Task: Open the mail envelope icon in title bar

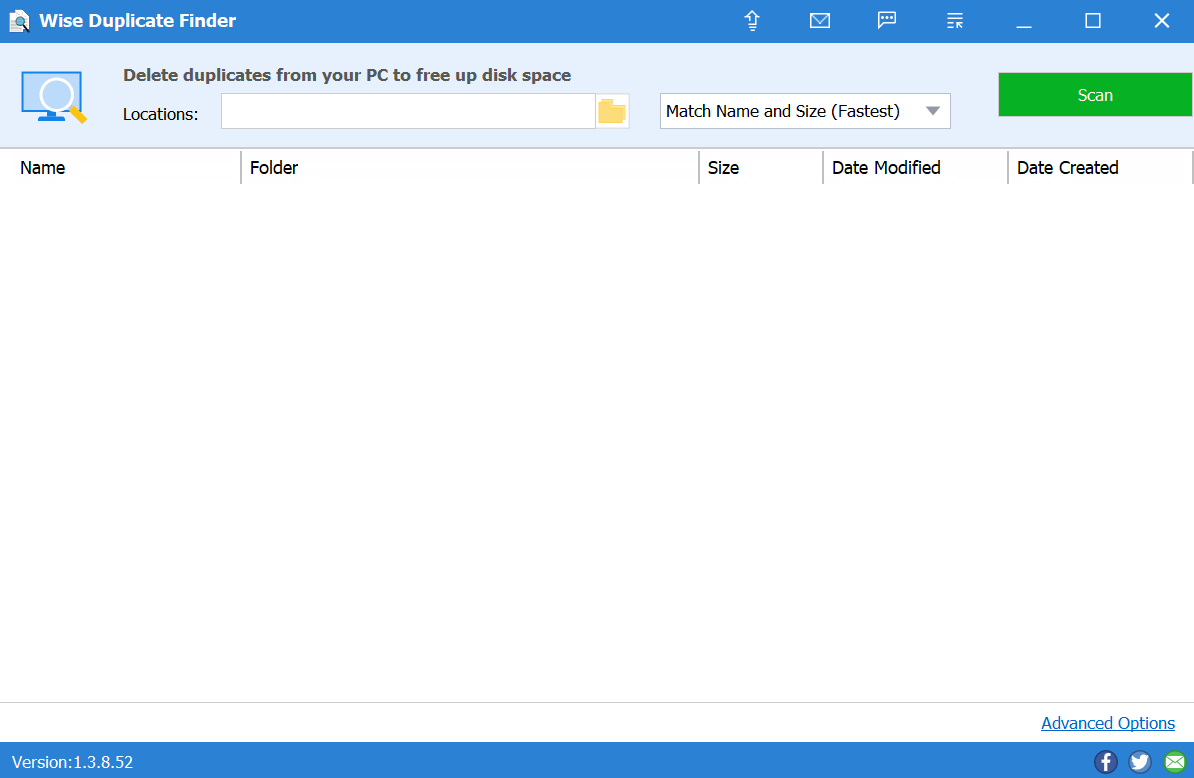Action: 820,21
